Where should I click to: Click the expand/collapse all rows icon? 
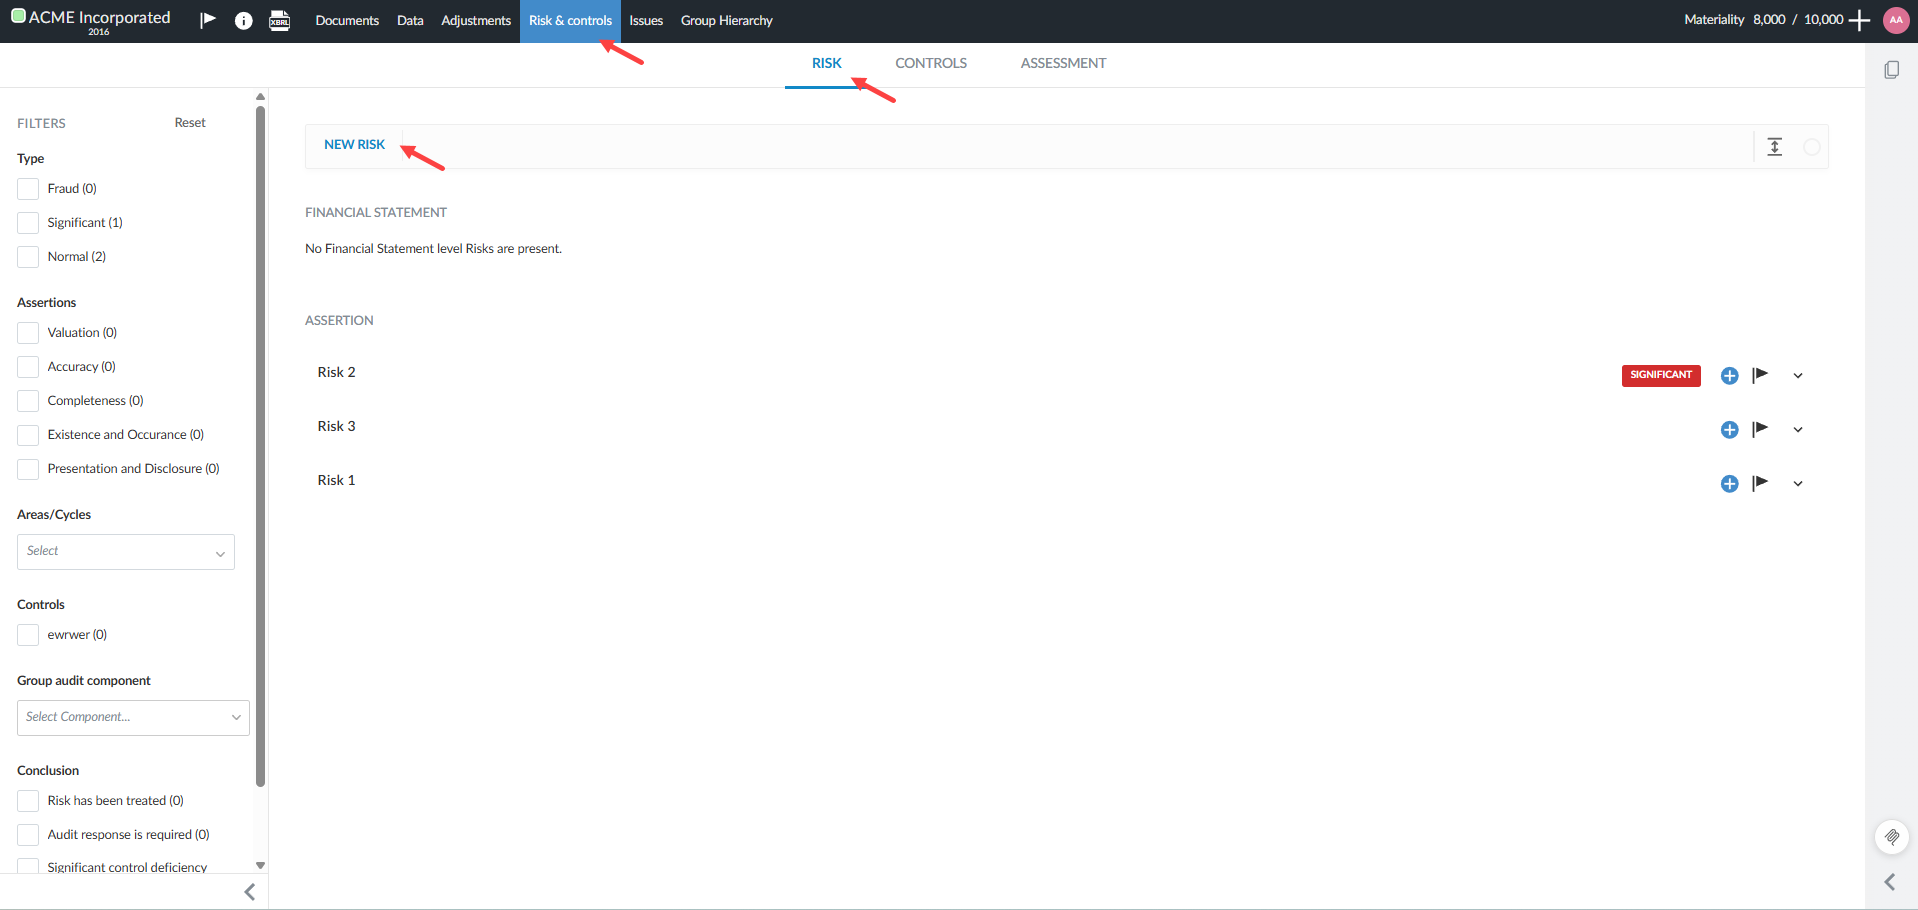[x=1775, y=147]
